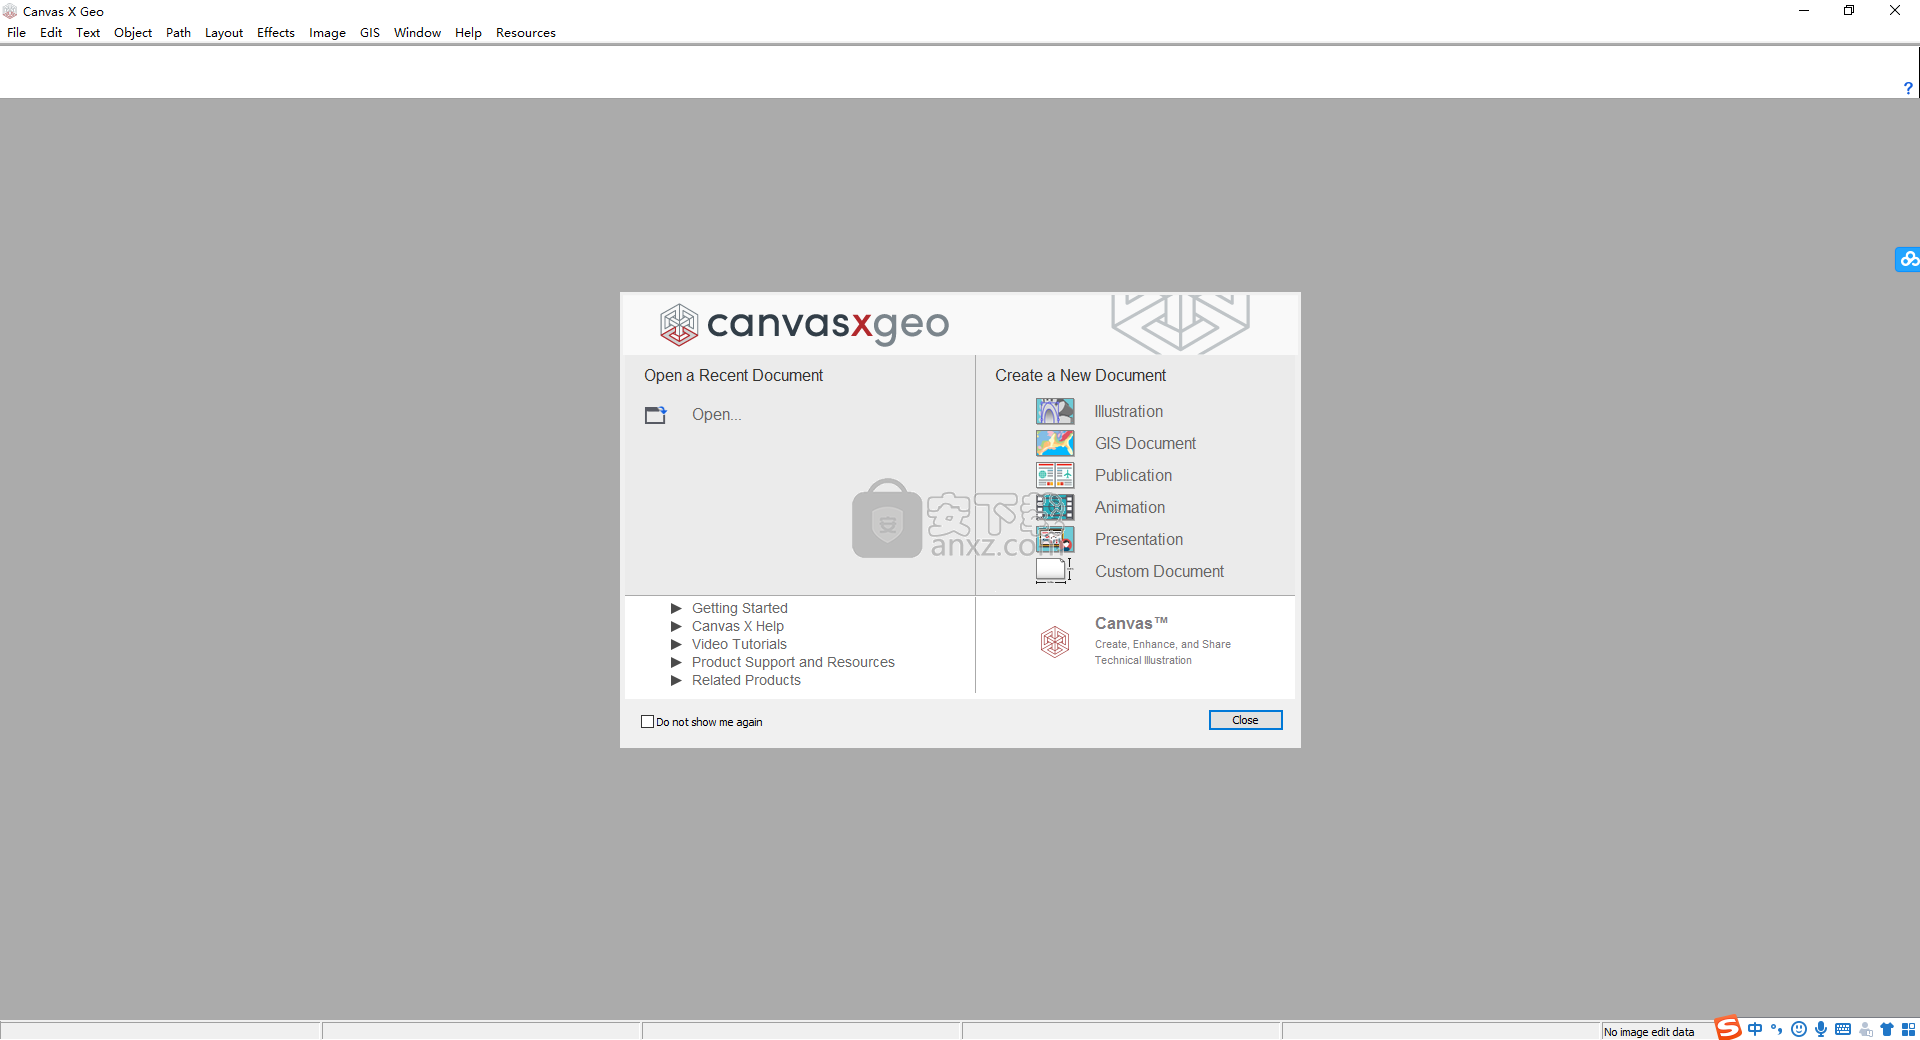Expand the Canvas X Help arrow

676,626
